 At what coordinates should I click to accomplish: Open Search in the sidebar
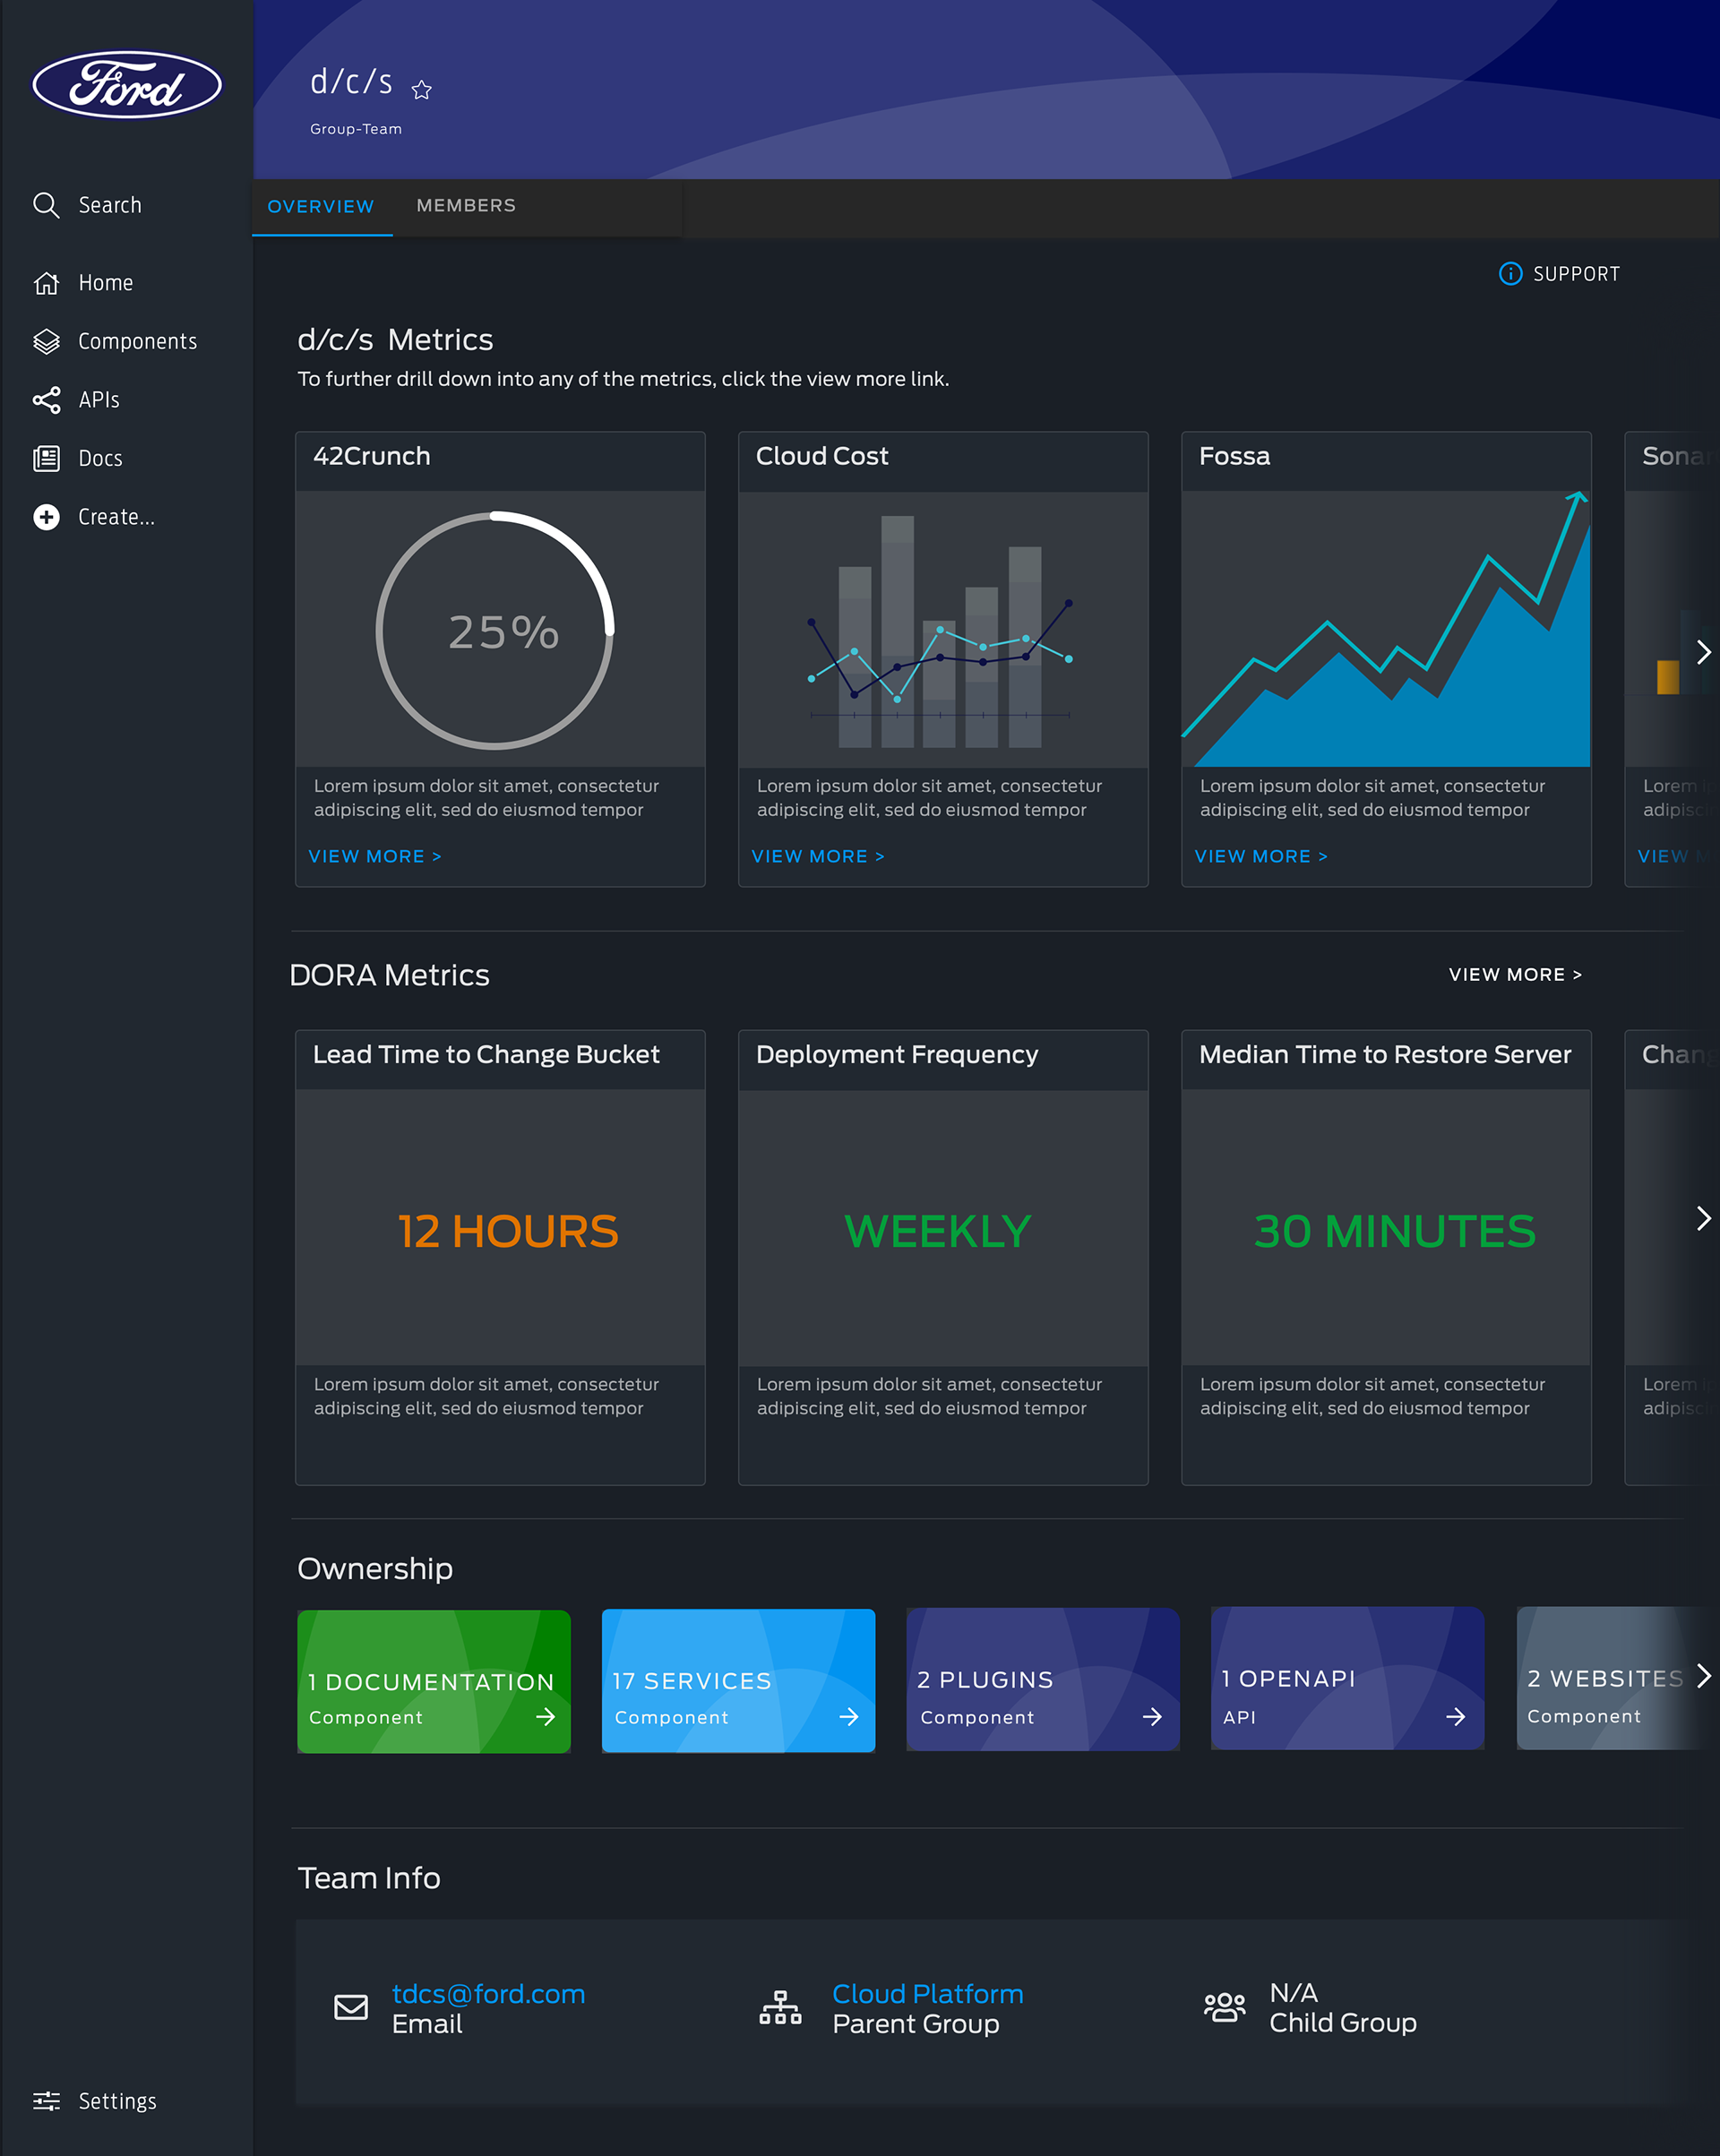(88, 205)
